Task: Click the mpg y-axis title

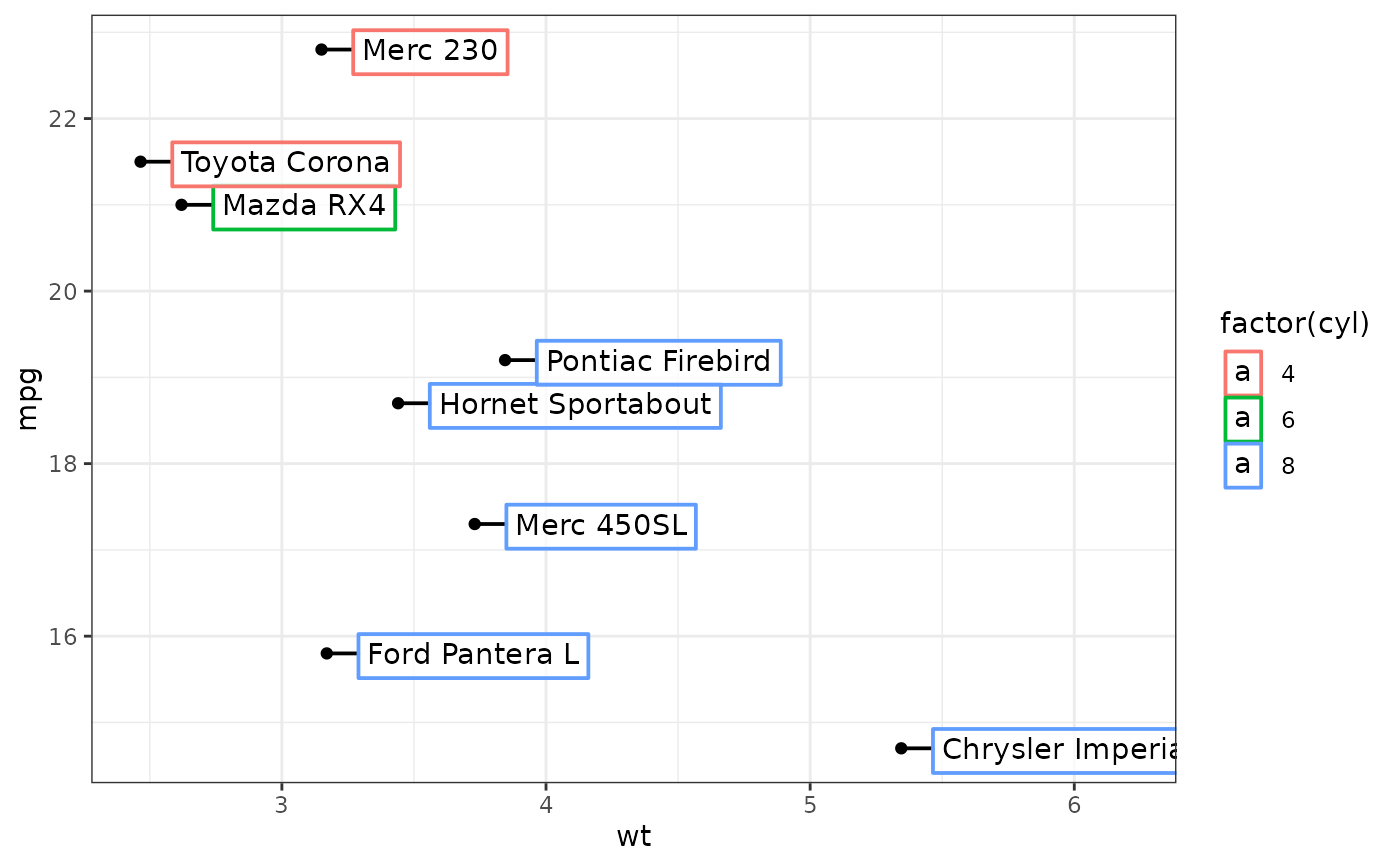Action: [x=28, y=399]
